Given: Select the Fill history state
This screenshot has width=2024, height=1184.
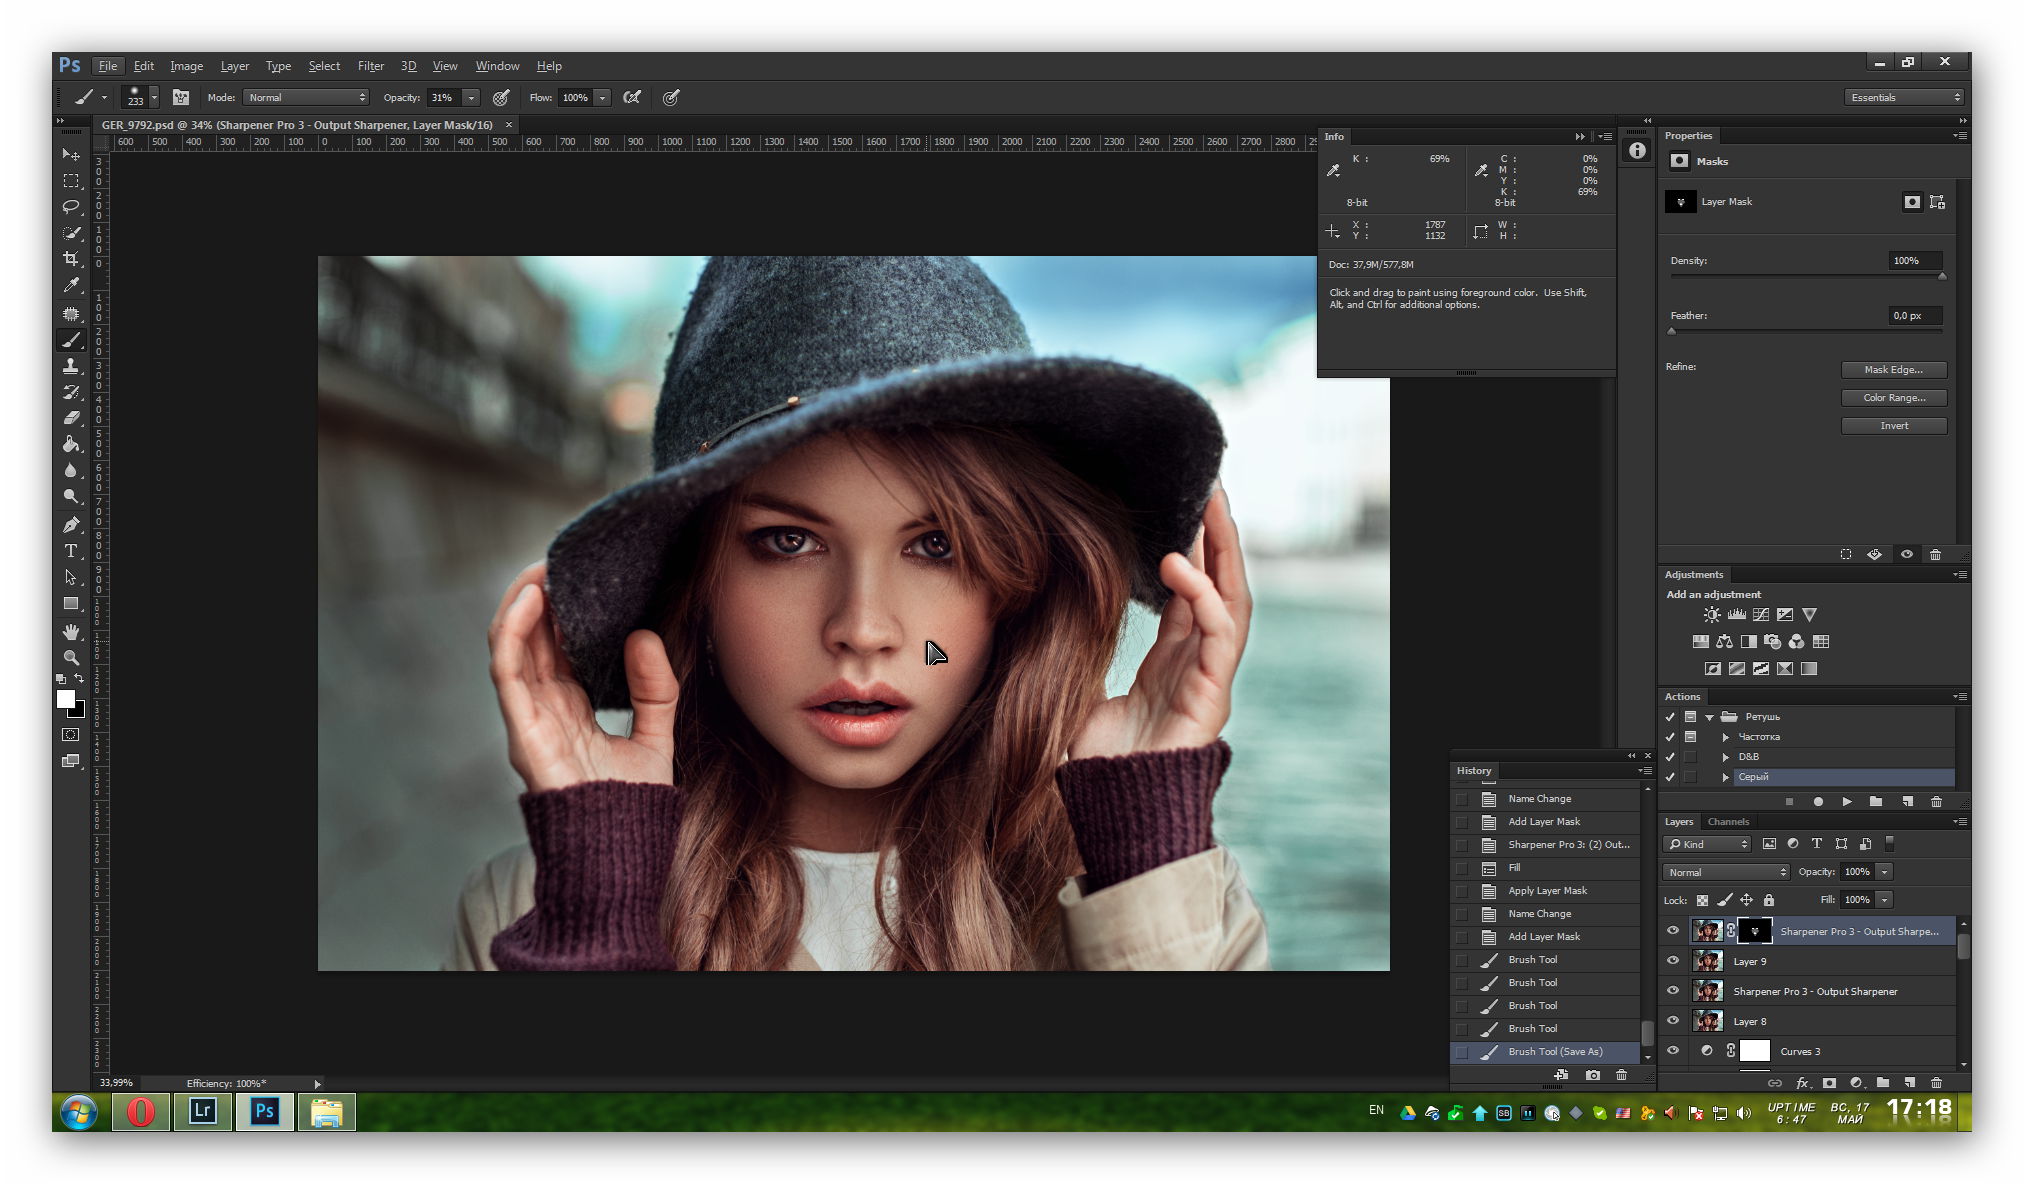Looking at the screenshot, I should [x=1545, y=868].
